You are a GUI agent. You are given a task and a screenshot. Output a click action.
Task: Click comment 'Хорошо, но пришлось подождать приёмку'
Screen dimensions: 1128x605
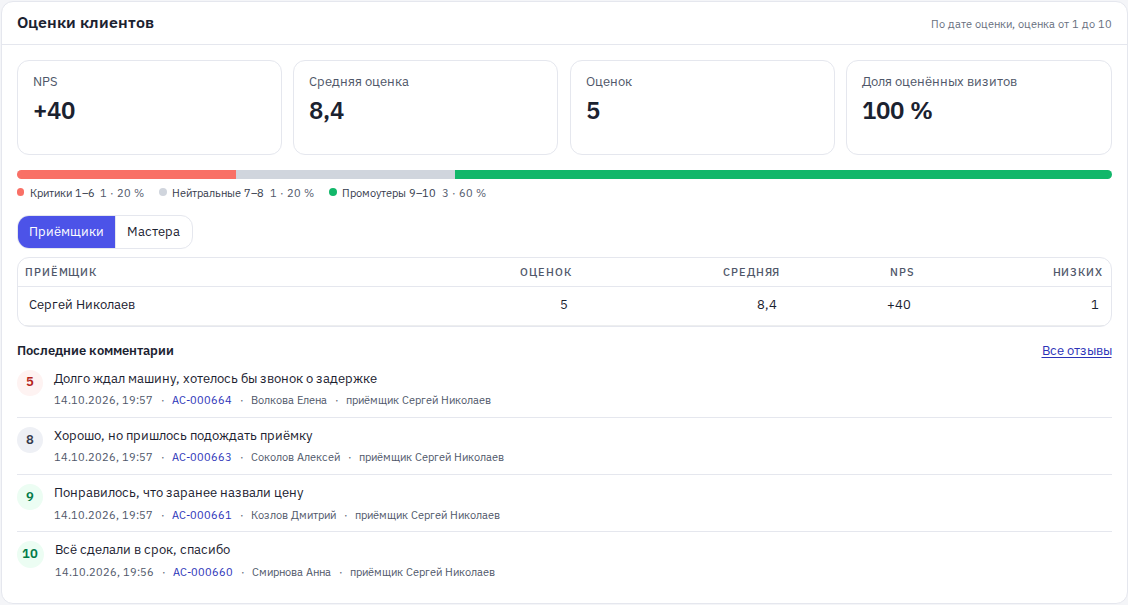coord(183,436)
